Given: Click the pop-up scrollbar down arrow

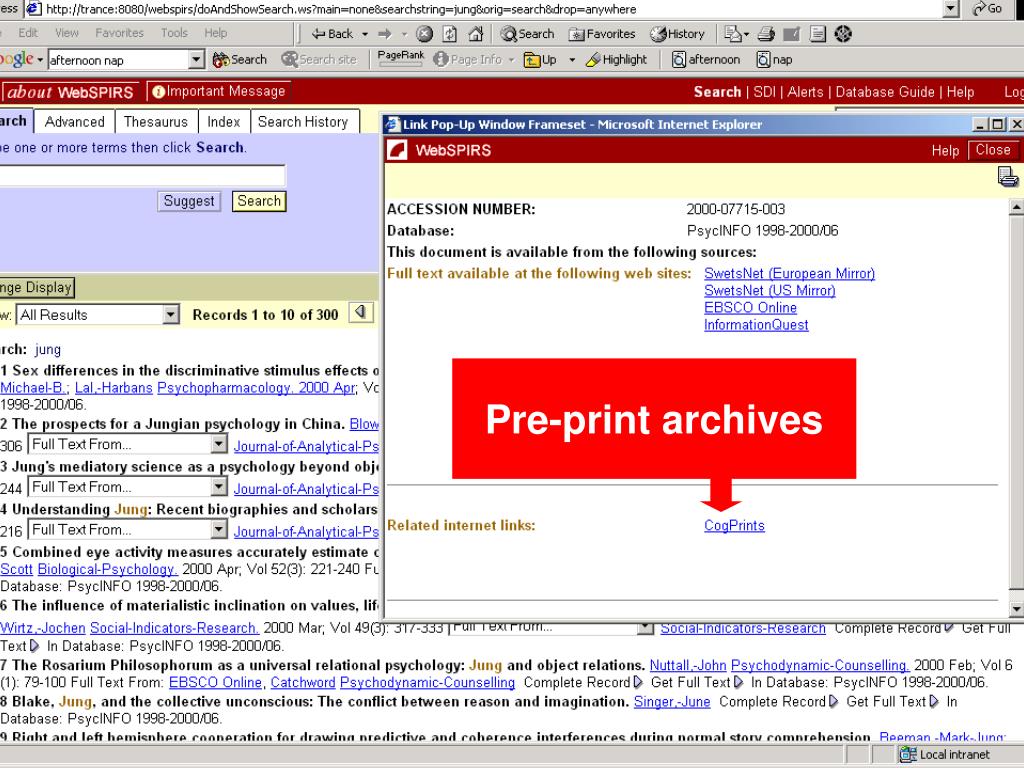Looking at the screenshot, I should click(1016, 609).
